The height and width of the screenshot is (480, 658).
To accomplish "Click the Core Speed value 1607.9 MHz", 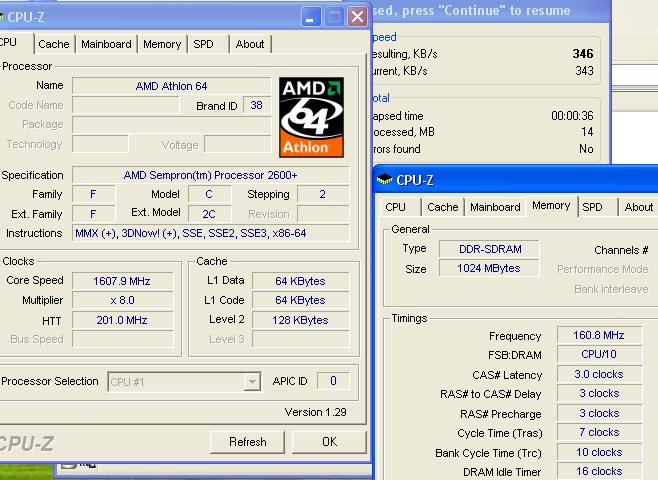I will click(122, 281).
